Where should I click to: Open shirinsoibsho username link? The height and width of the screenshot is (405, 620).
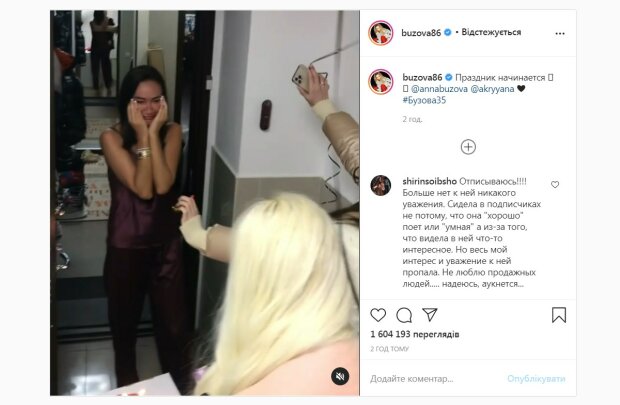(430, 181)
